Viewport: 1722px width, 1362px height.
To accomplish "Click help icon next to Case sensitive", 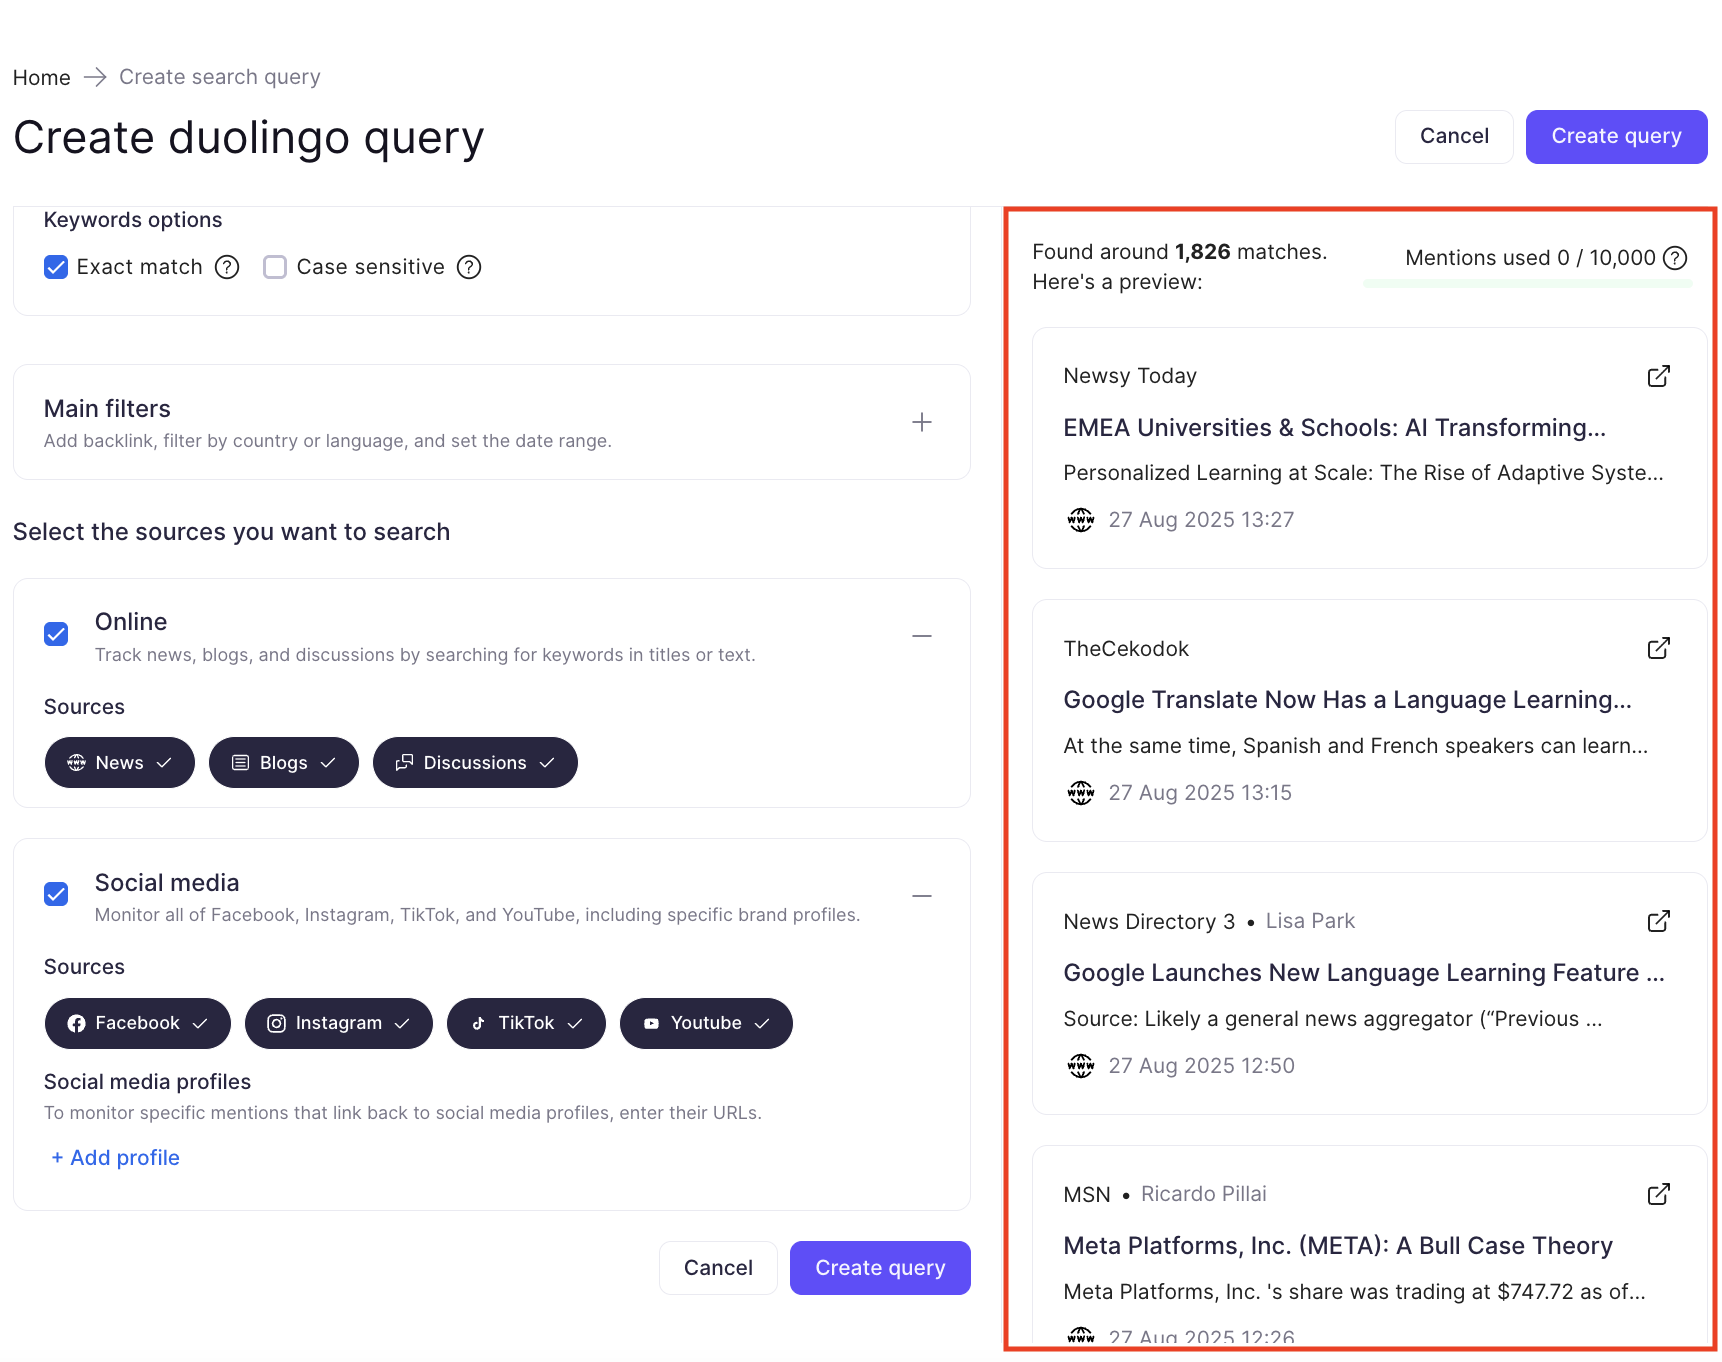I will click(469, 267).
